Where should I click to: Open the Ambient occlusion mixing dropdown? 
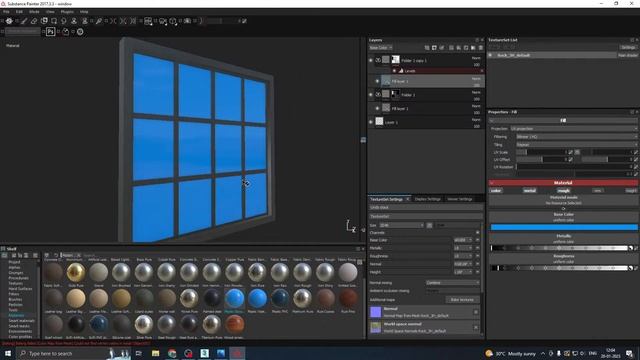point(453,291)
